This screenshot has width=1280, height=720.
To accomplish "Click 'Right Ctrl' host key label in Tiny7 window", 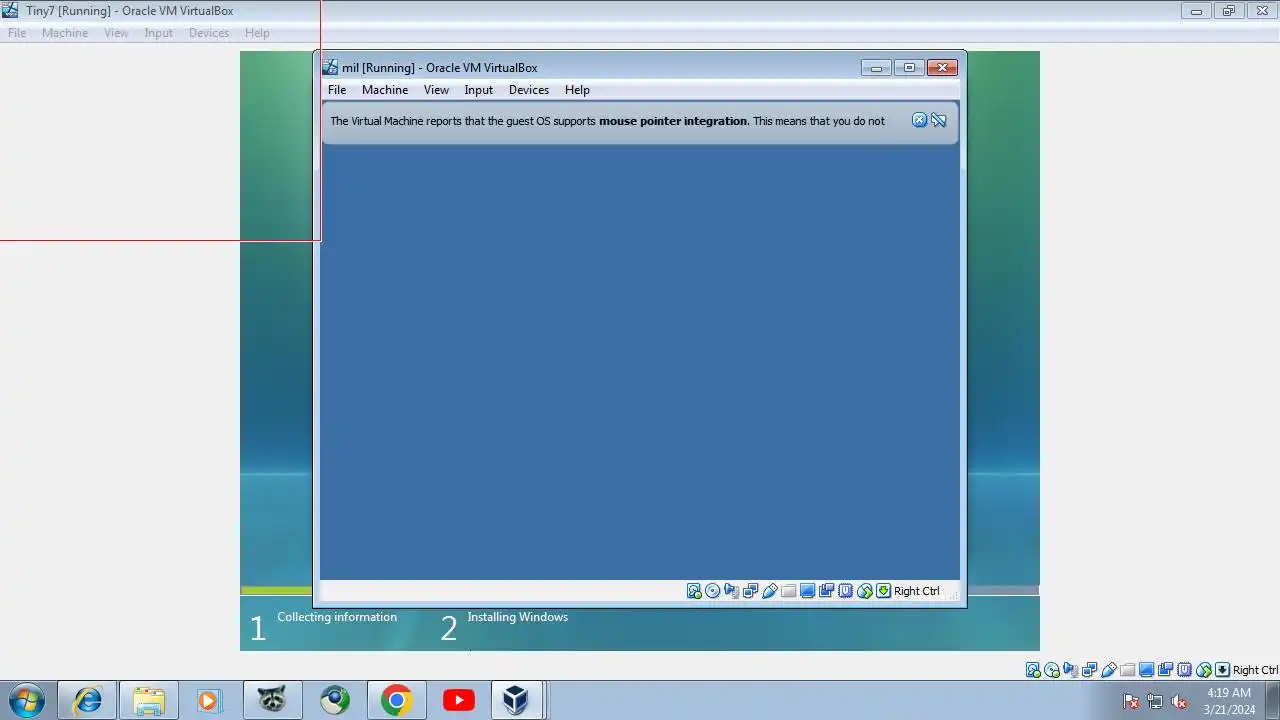I will point(1255,670).
